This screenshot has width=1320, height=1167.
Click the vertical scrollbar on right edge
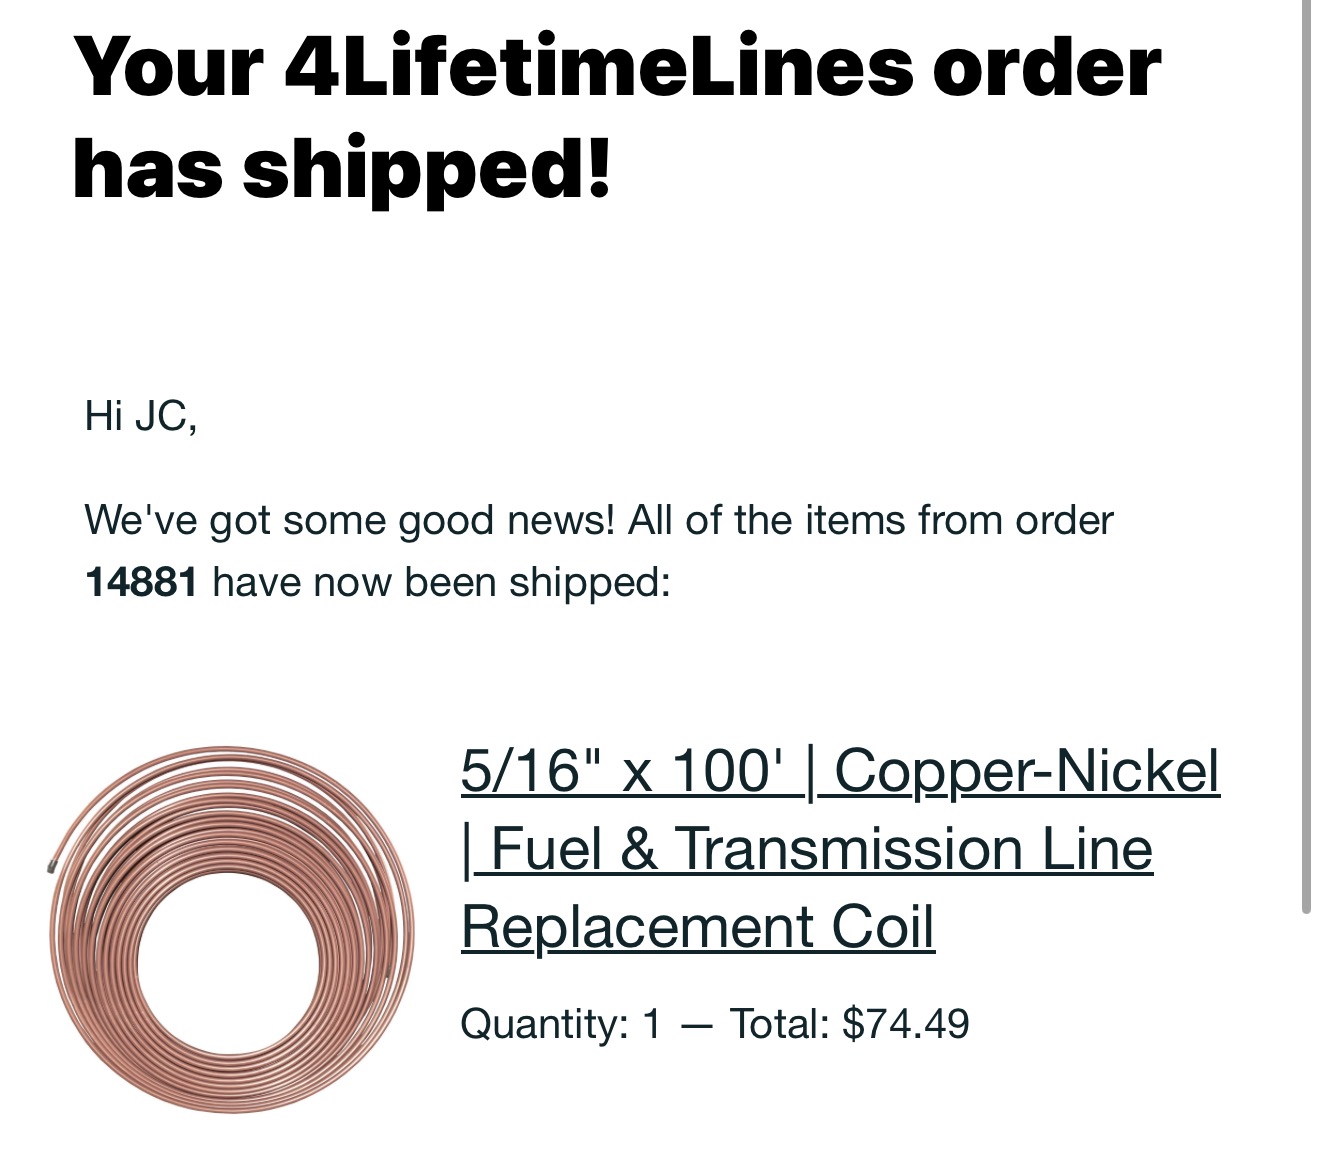[1306, 456]
